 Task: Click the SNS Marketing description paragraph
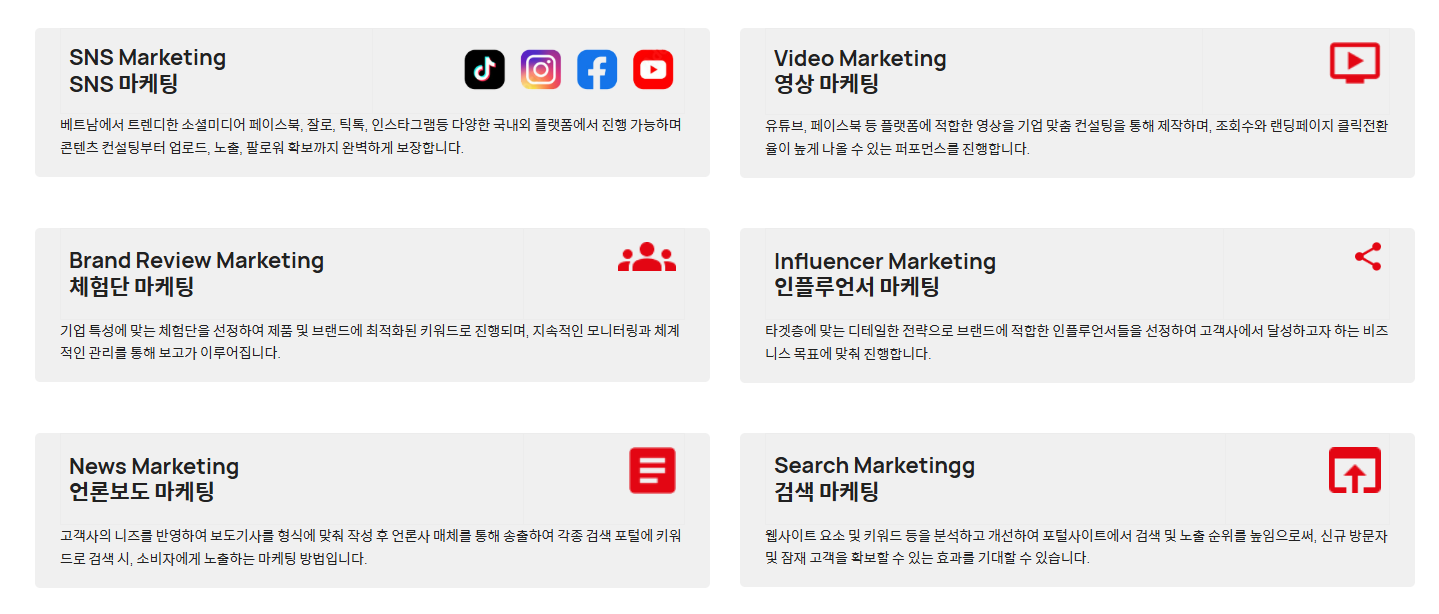pos(370,137)
